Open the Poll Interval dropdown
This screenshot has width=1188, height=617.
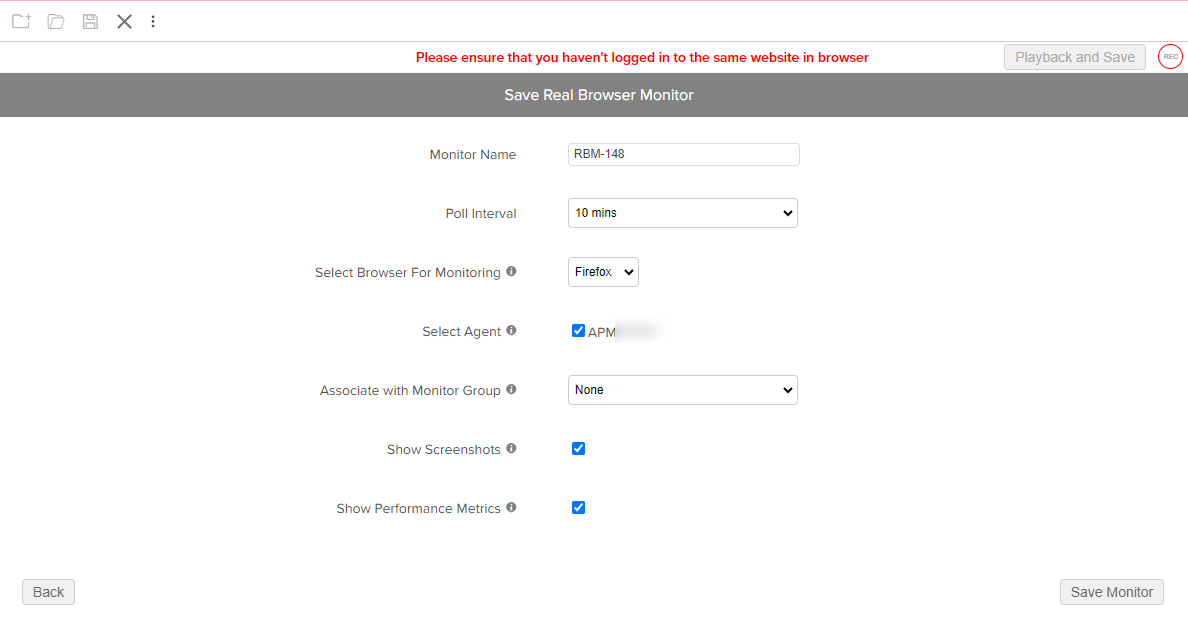coord(682,213)
